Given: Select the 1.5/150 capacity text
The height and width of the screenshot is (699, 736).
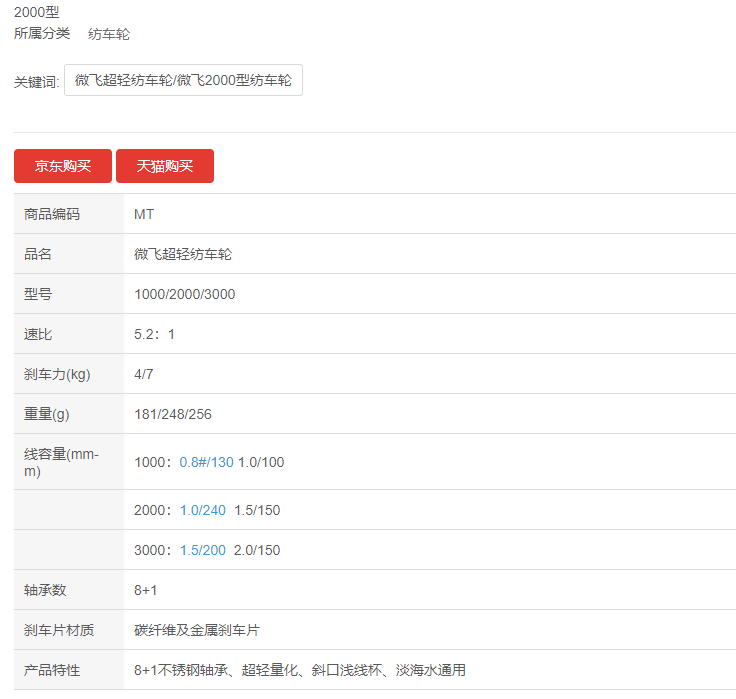Looking at the screenshot, I should tap(257, 510).
